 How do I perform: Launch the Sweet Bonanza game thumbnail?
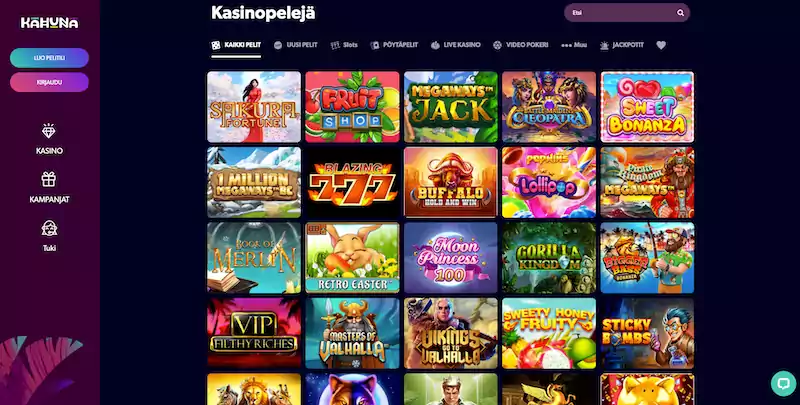point(647,107)
